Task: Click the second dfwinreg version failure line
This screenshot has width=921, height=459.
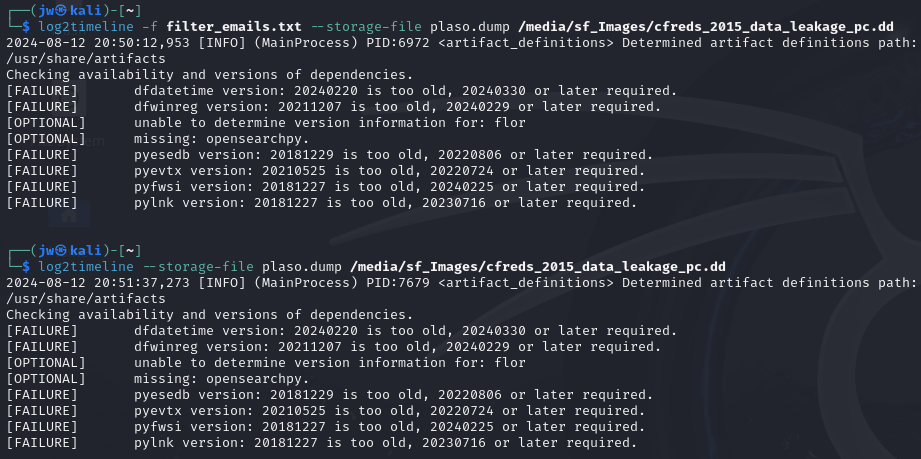Action: (x=397, y=346)
